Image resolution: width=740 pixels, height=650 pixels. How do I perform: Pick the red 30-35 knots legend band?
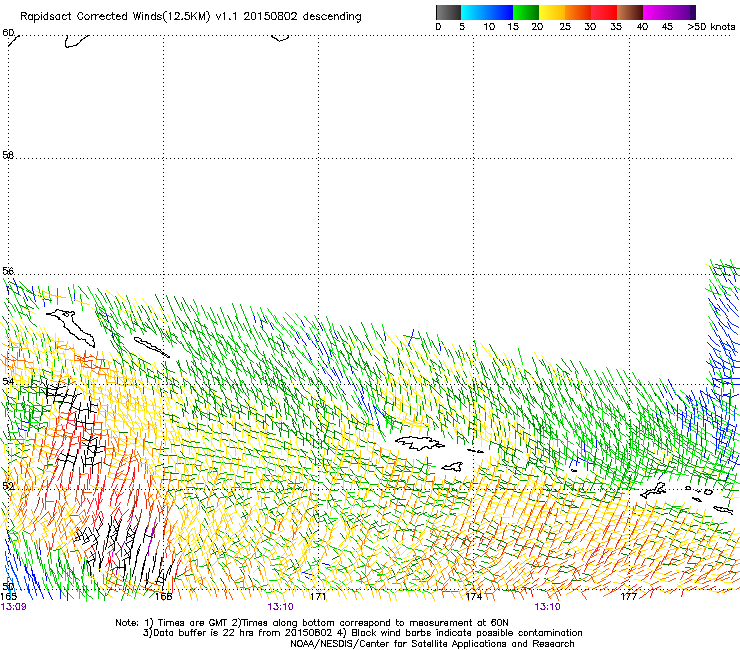[x=604, y=12]
